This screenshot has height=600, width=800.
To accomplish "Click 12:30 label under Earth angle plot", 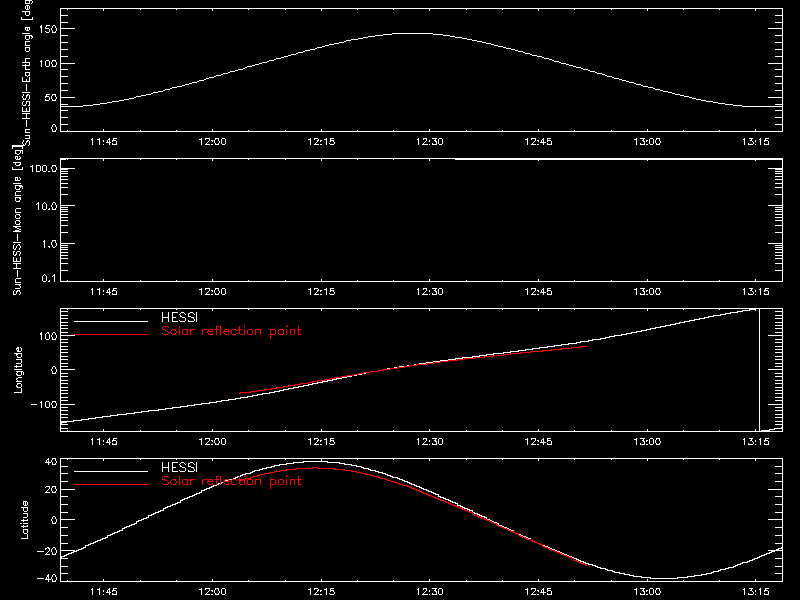I will [430, 142].
